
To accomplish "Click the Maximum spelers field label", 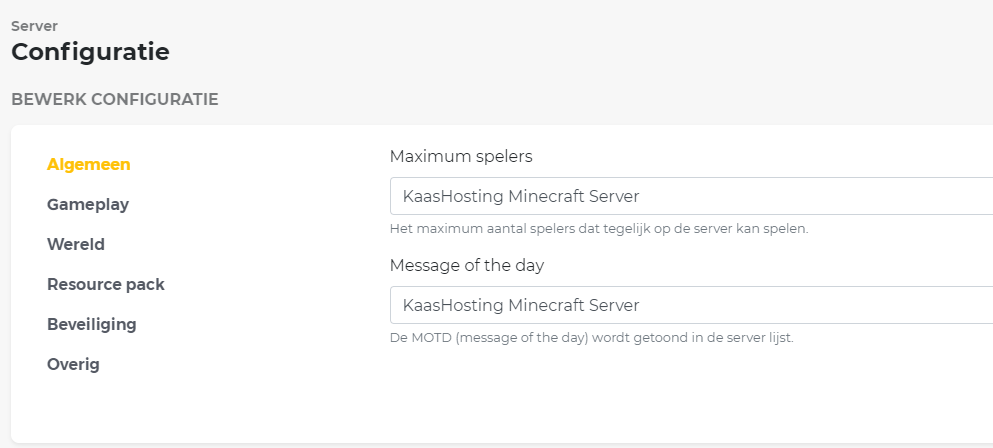I will click(x=461, y=156).
